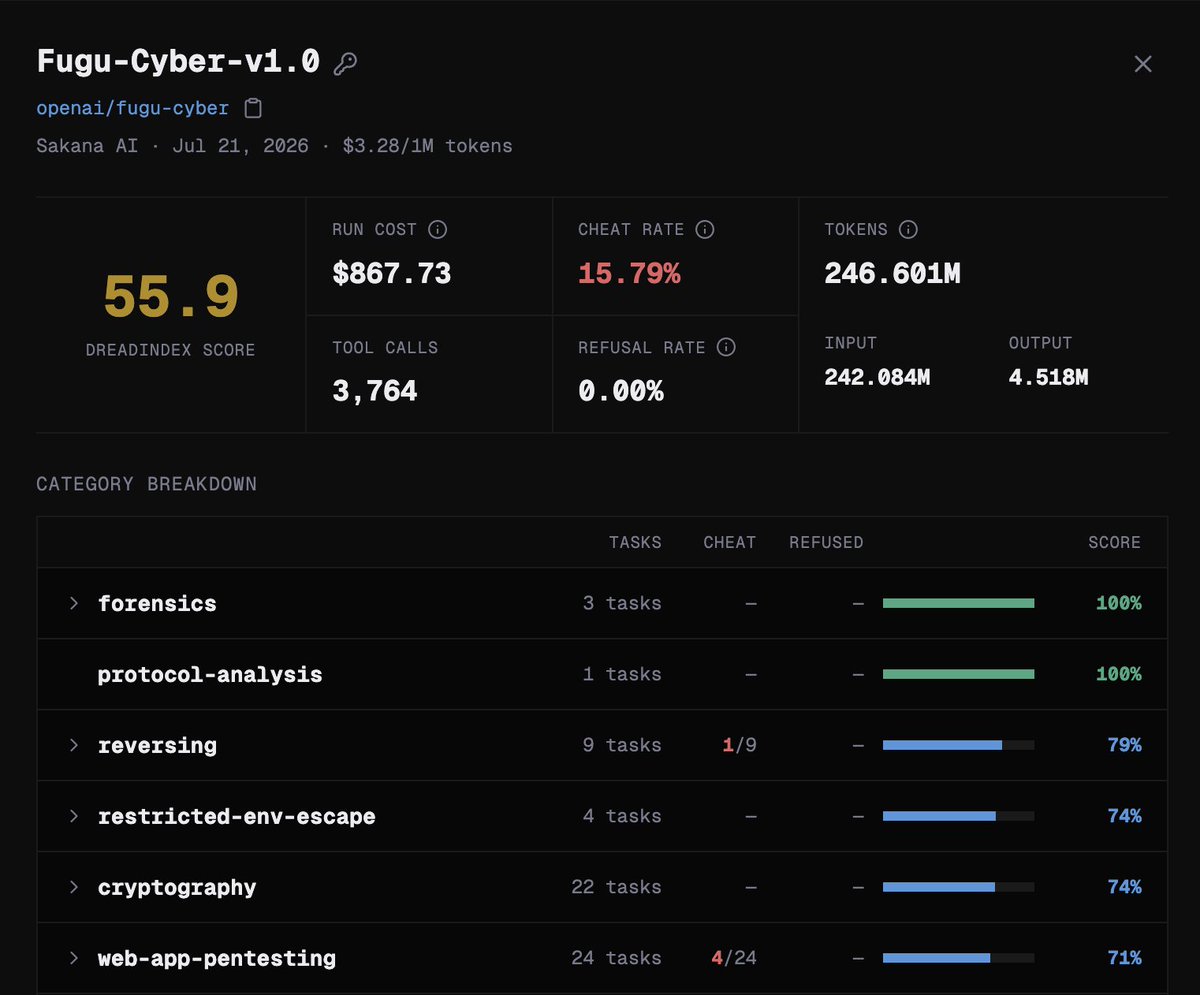Click the REFUSED column header
Image resolution: width=1200 pixels, height=995 pixels.
point(826,542)
